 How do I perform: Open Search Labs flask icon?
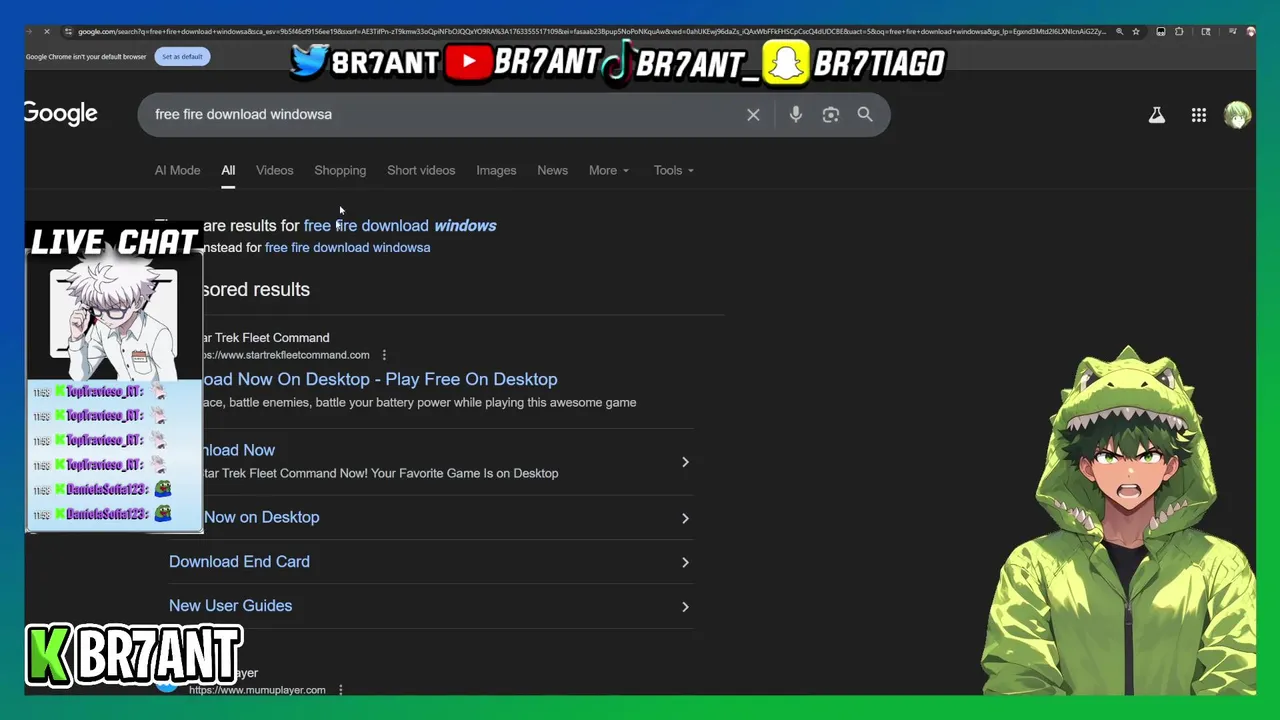[1156, 115]
